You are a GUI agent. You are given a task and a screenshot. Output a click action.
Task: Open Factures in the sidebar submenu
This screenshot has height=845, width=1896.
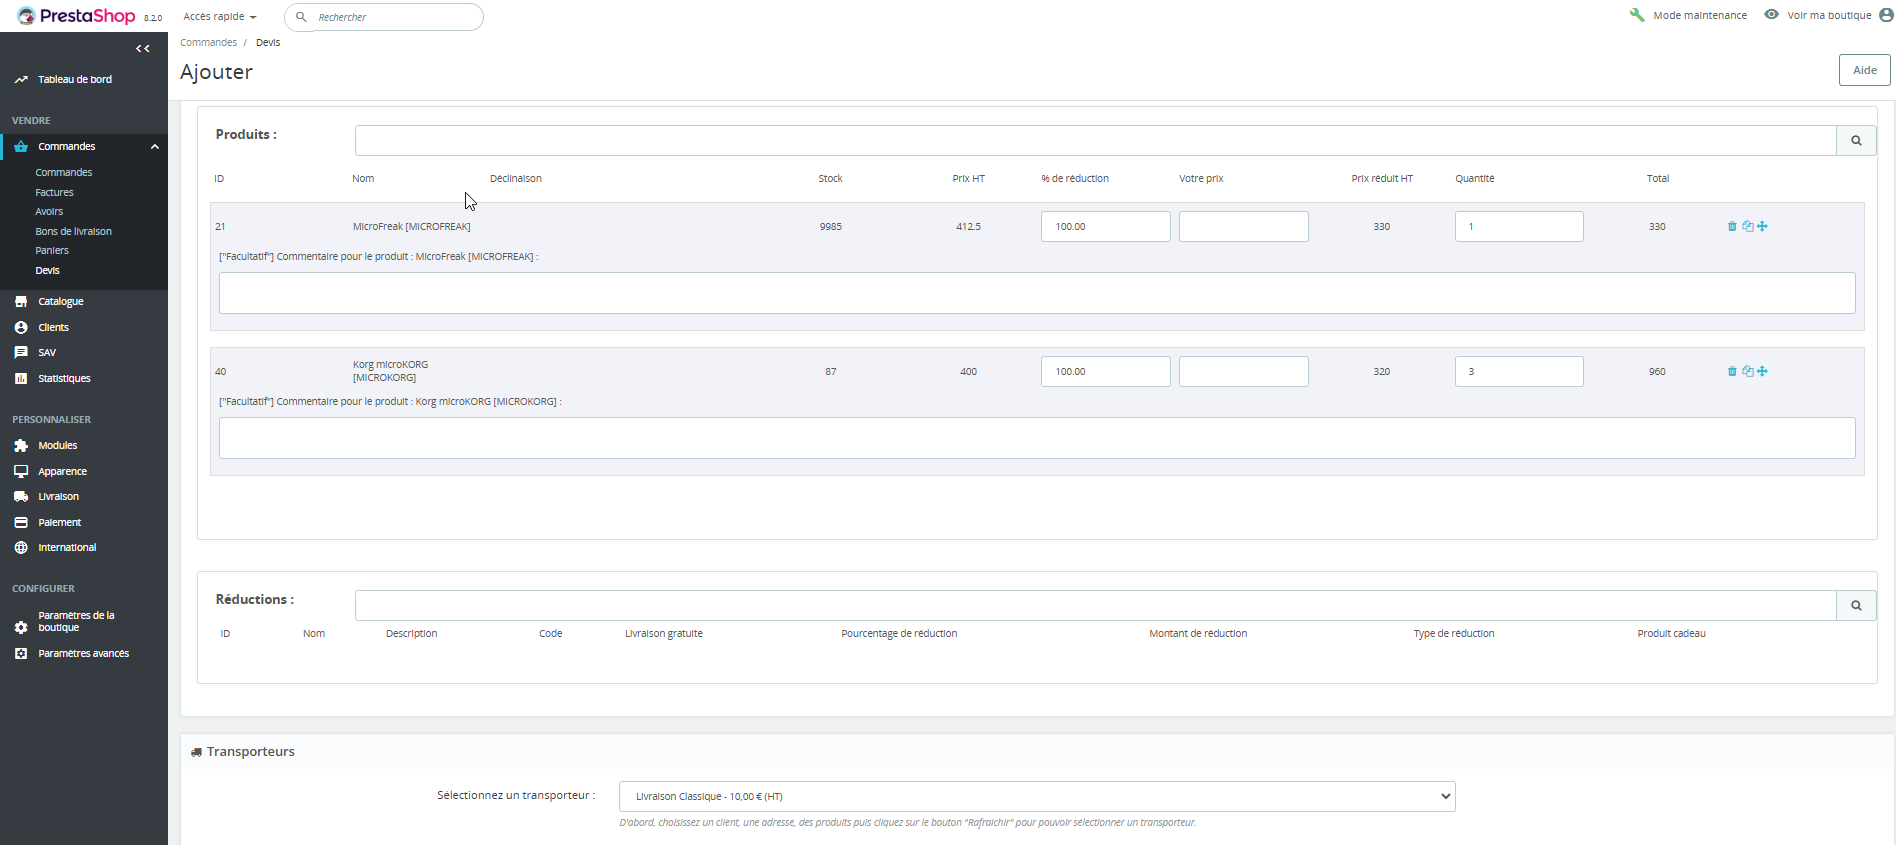[x=55, y=192]
